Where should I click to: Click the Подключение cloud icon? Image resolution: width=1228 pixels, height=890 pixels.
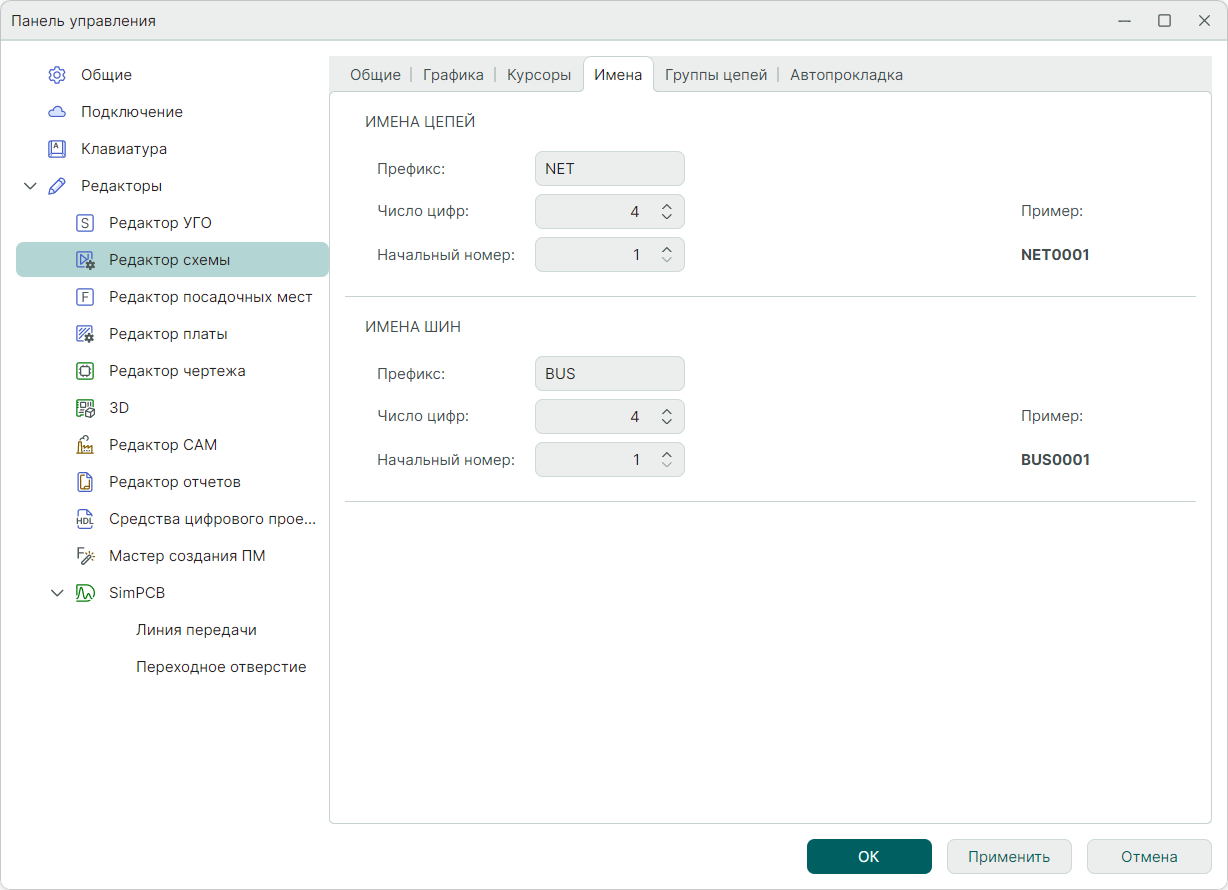point(57,112)
